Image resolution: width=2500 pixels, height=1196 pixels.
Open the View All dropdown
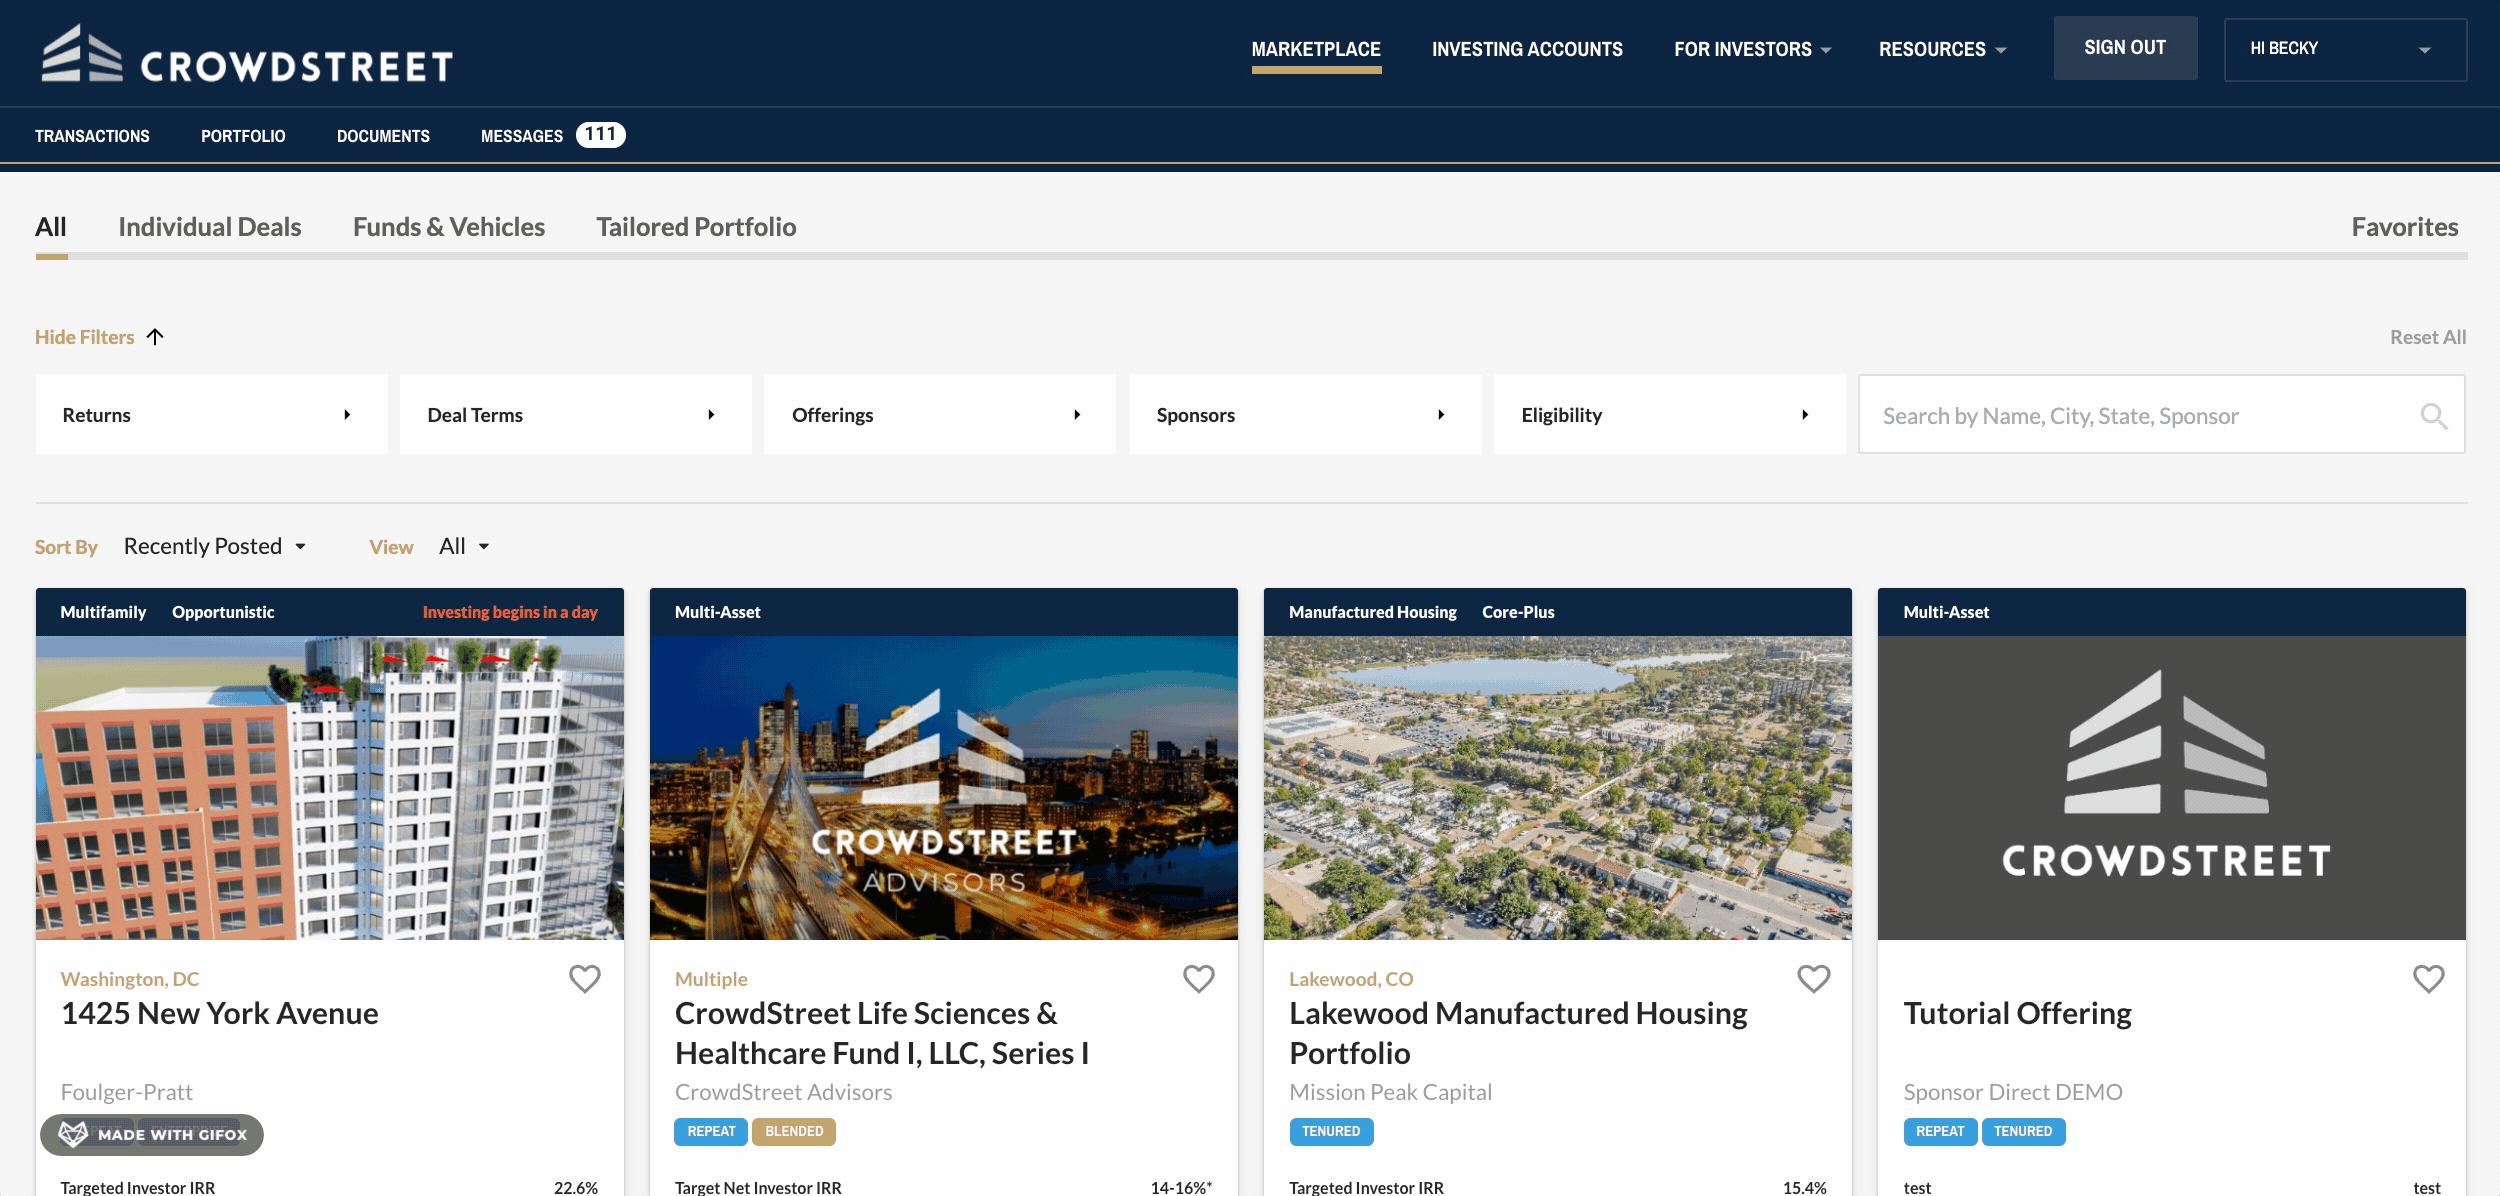pyautogui.click(x=464, y=546)
